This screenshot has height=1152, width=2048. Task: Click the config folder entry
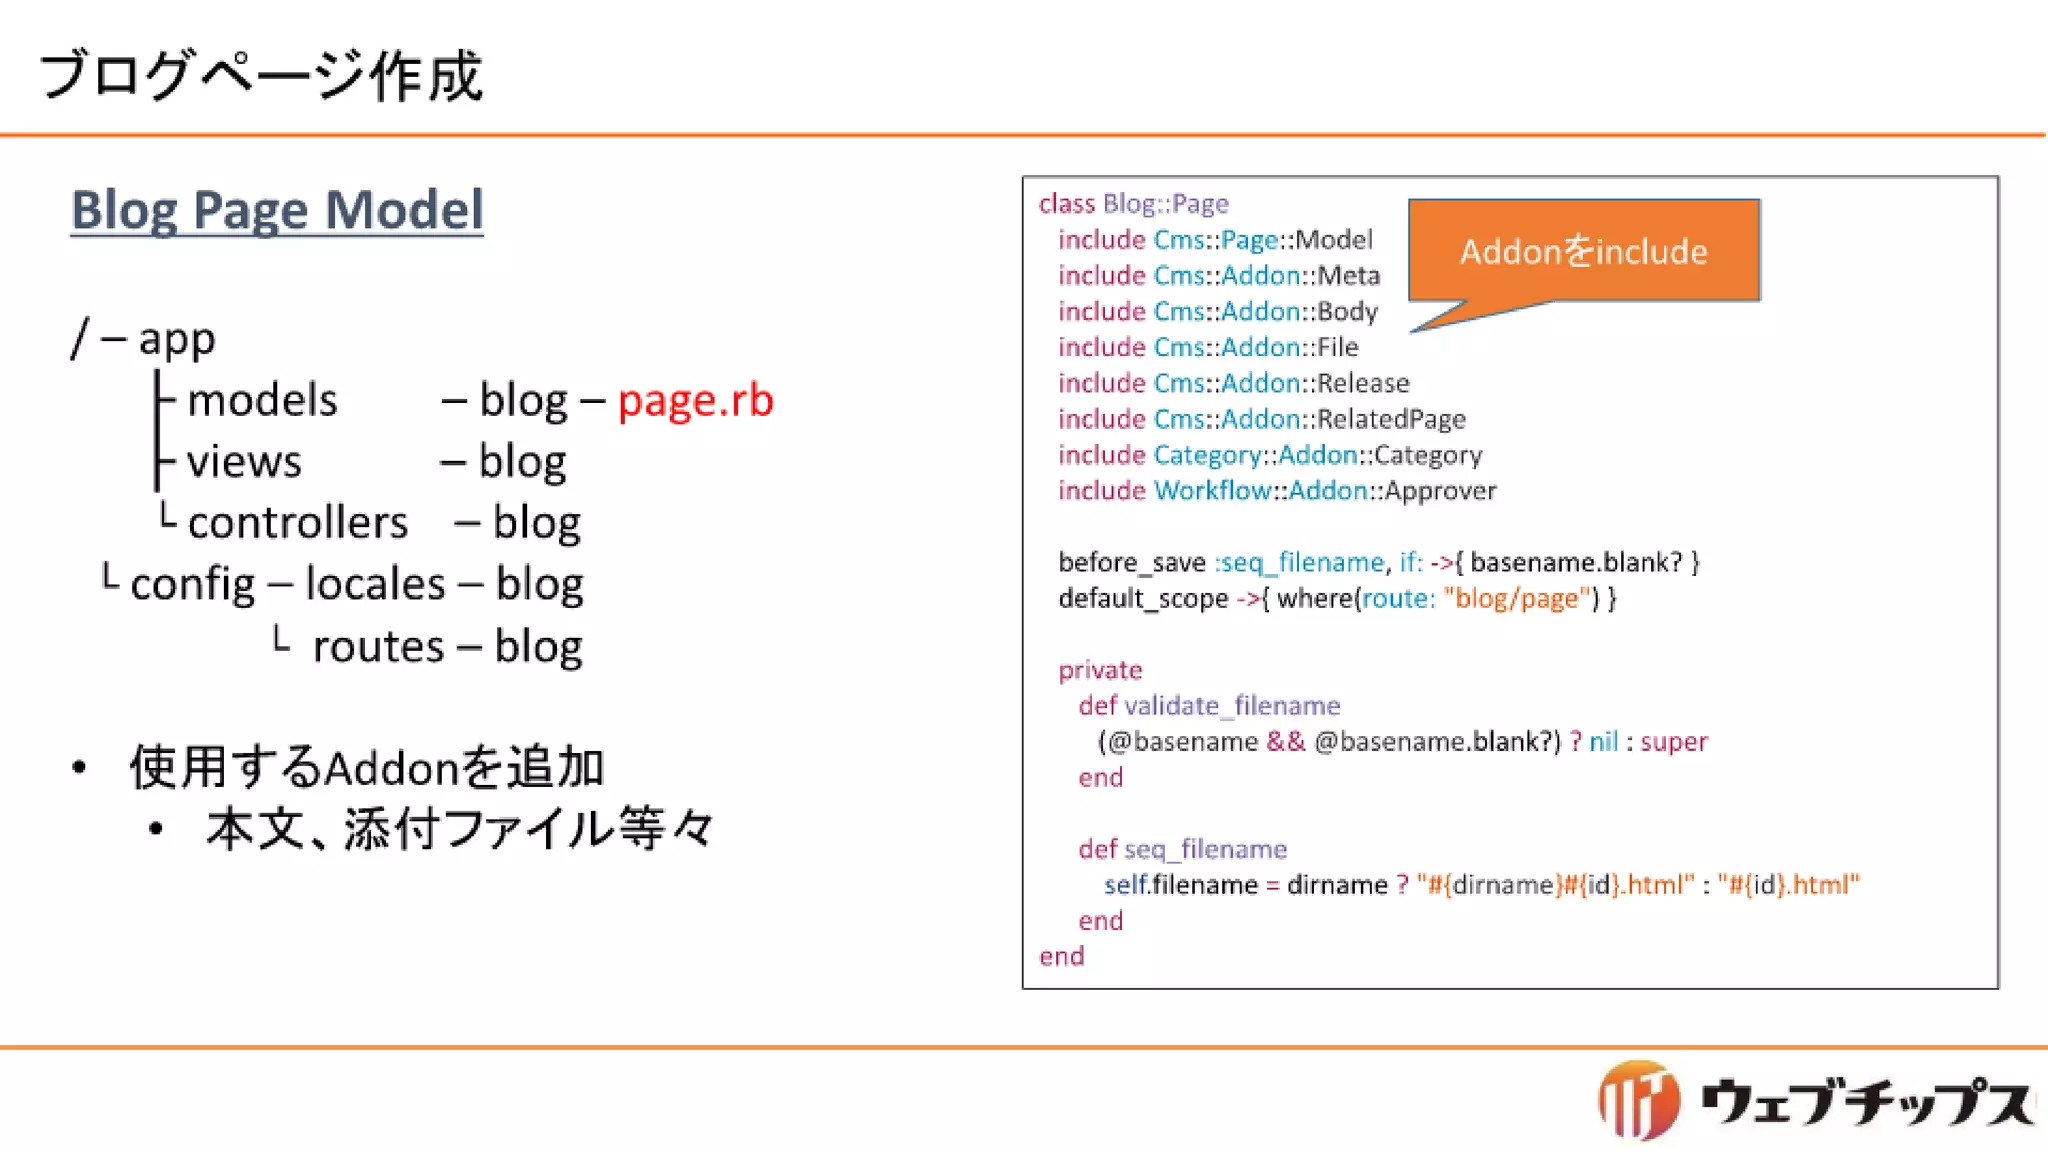point(192,584)
